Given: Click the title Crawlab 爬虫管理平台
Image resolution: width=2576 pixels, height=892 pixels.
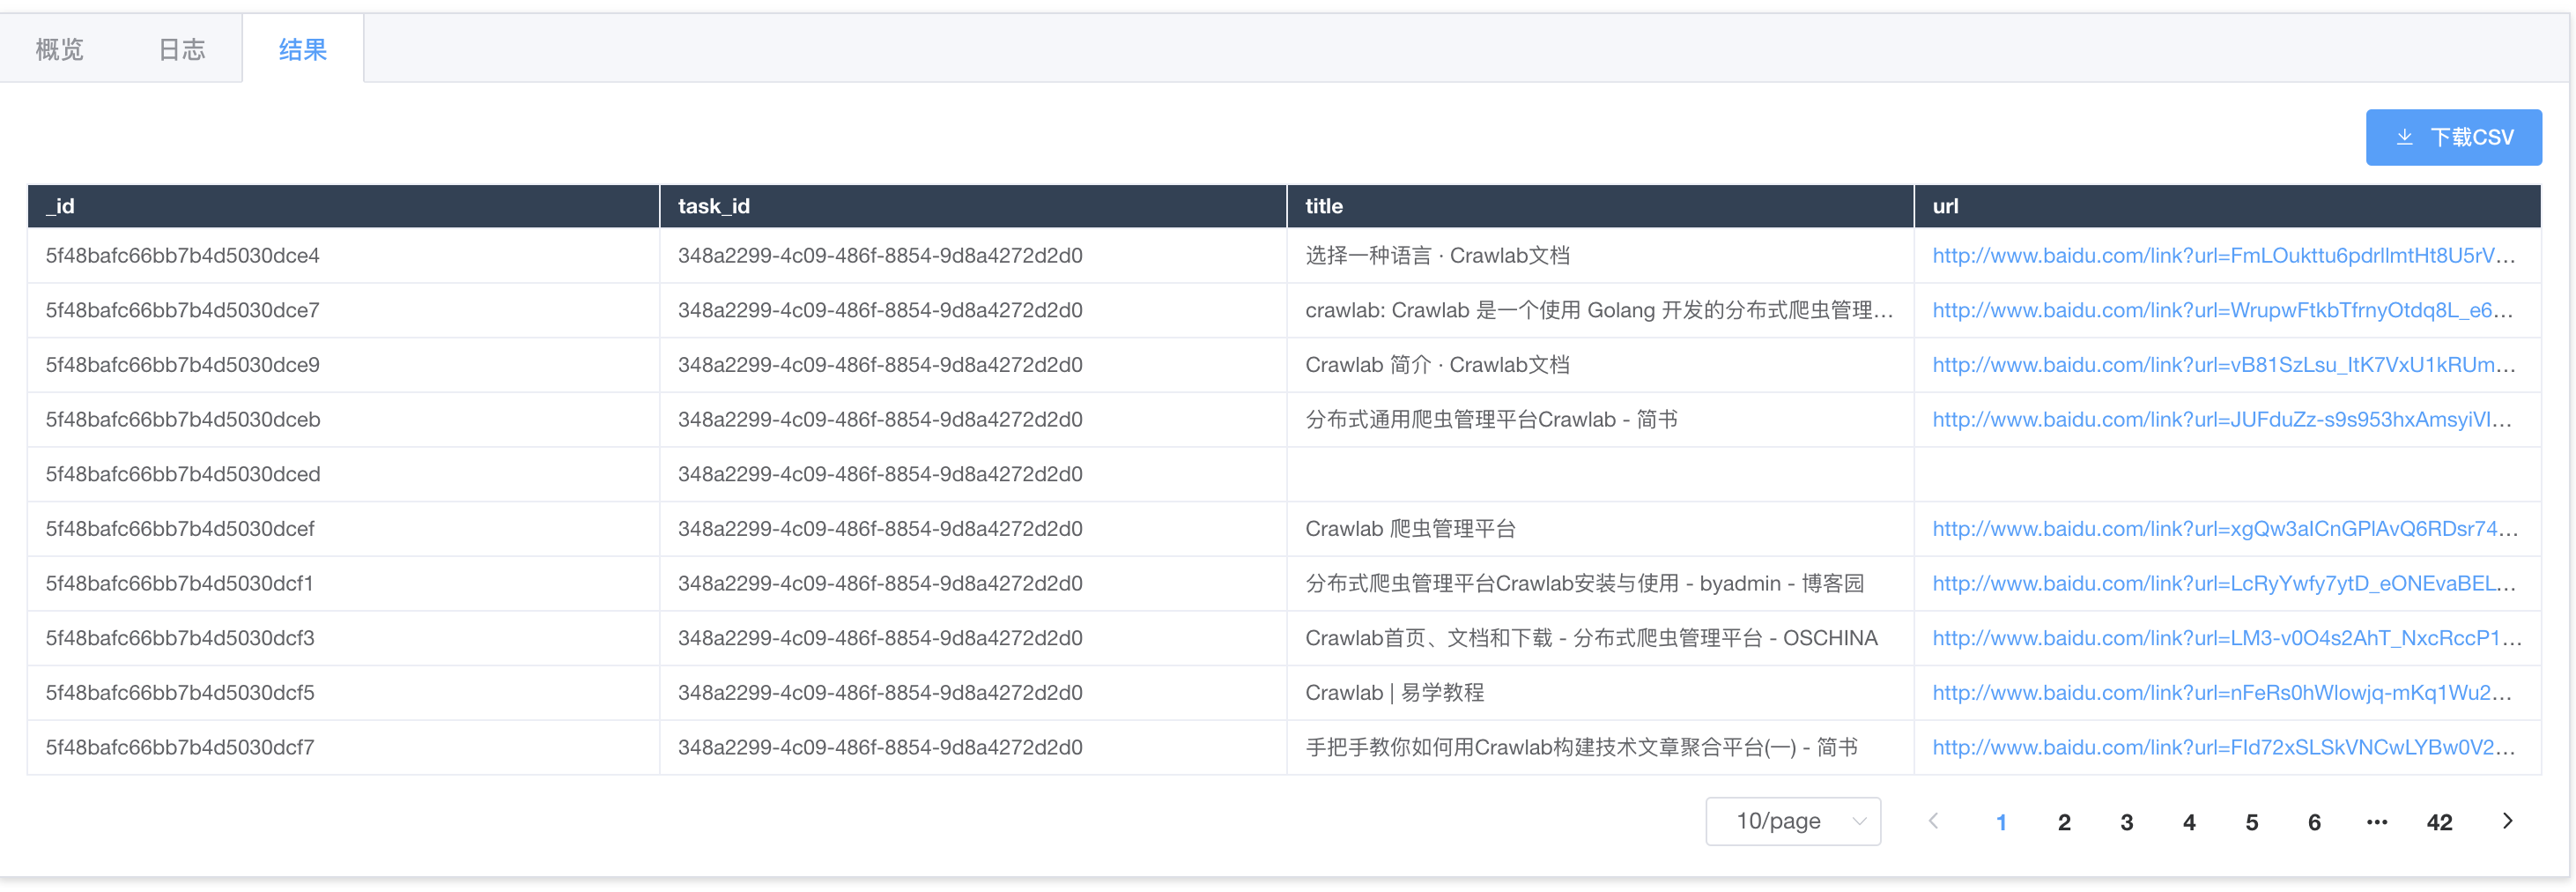Looking at the screenshot, I should point(1410,528).
